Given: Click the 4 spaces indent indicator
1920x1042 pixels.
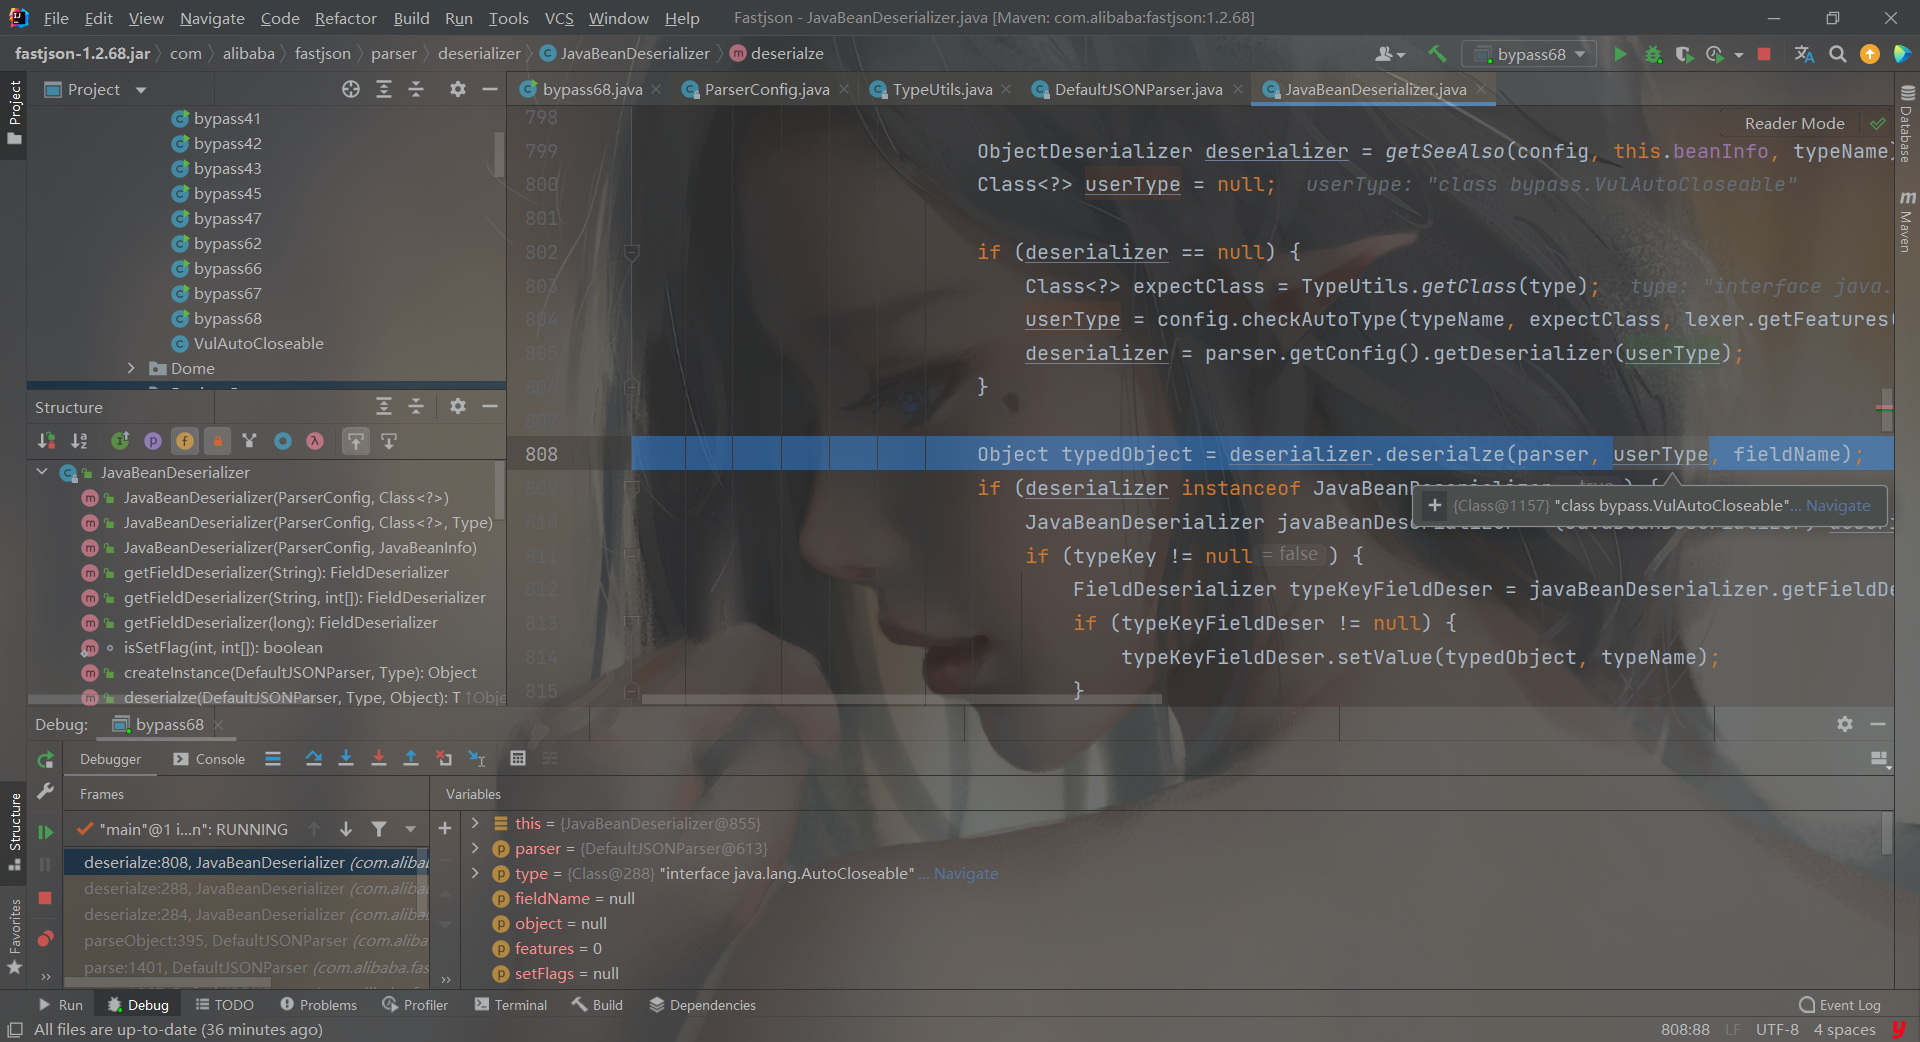Looking at the screenshot, I should (1844, 1029).
